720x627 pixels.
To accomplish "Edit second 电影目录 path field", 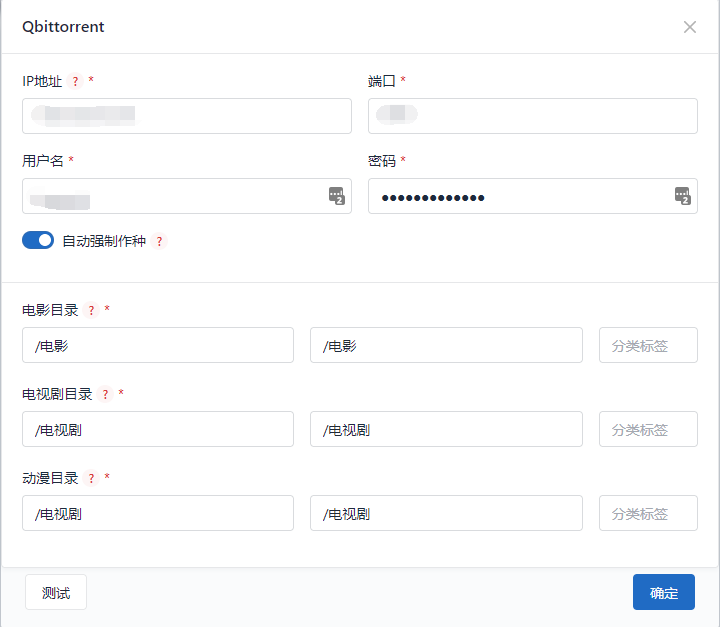I will (446, 345).
